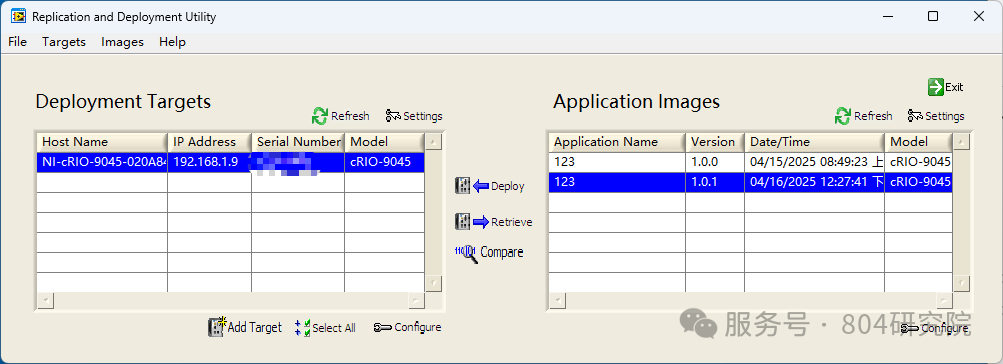Click cRIO-9045 model cell in targets table
This screenshot has height=364, width=1003.
[384, 162]
